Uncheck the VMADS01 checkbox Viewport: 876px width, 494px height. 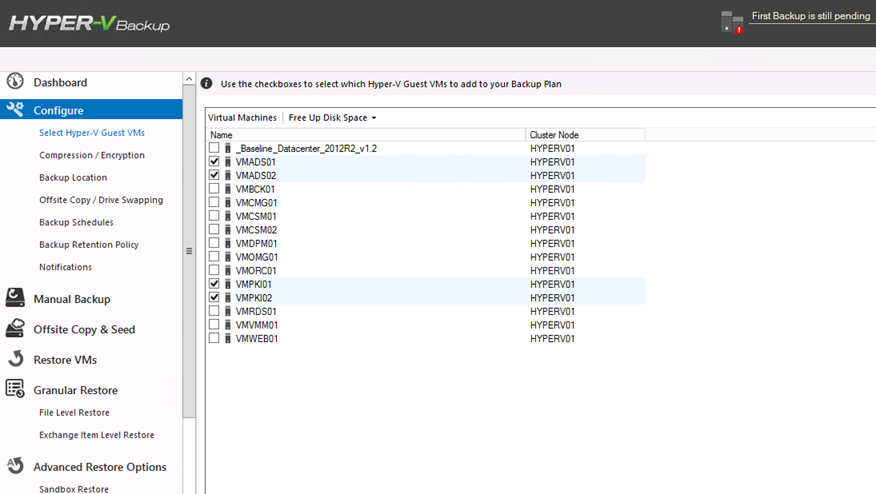point(214,161)
